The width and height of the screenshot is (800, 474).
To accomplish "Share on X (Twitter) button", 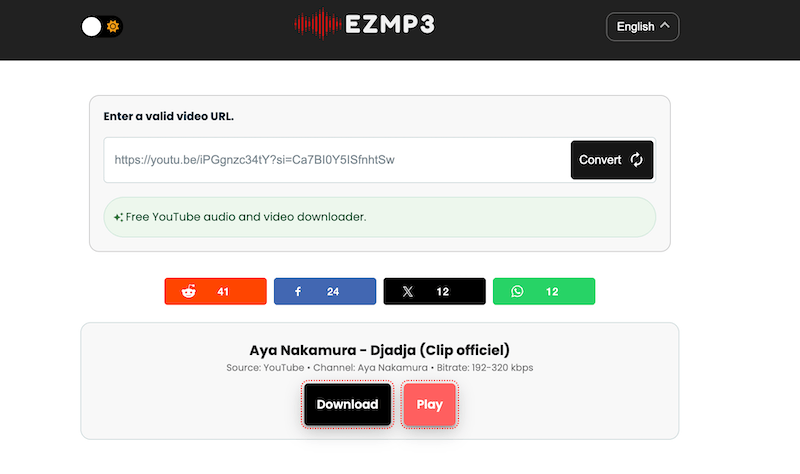I will click(435, 291).
